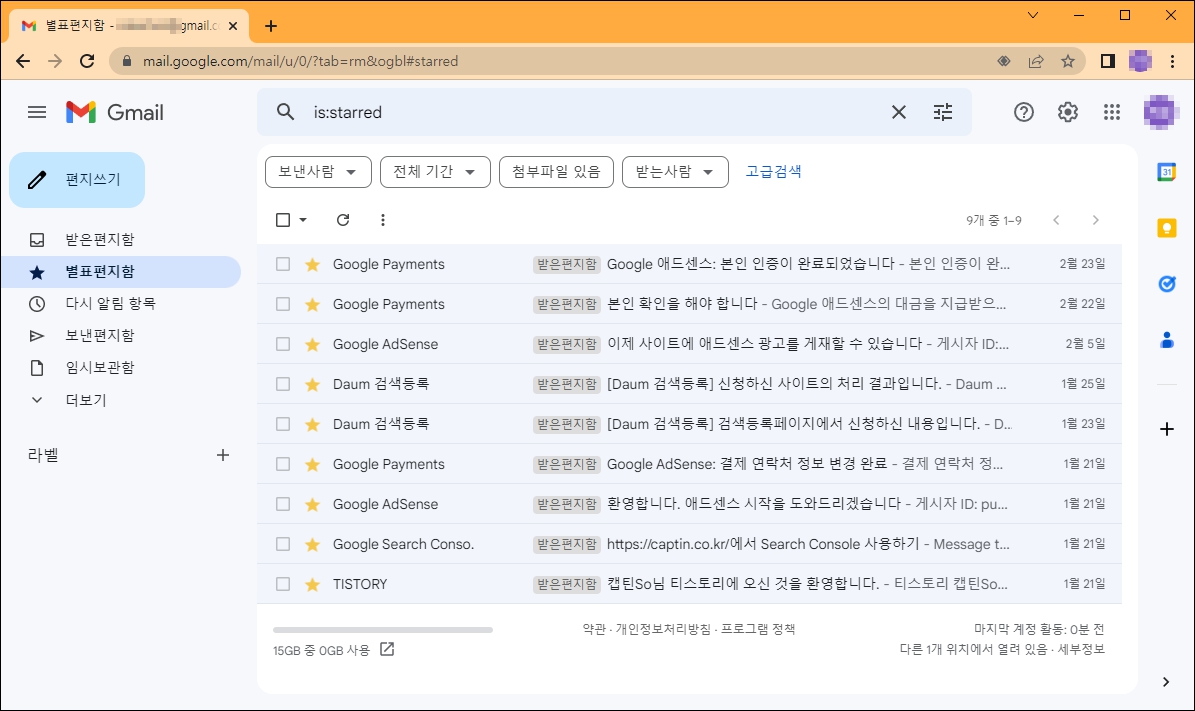This screenshot has height=711, width=1195.
Task: Open 보낸편지함 folder
Action: pyautogui.click(x=99, y=335)
